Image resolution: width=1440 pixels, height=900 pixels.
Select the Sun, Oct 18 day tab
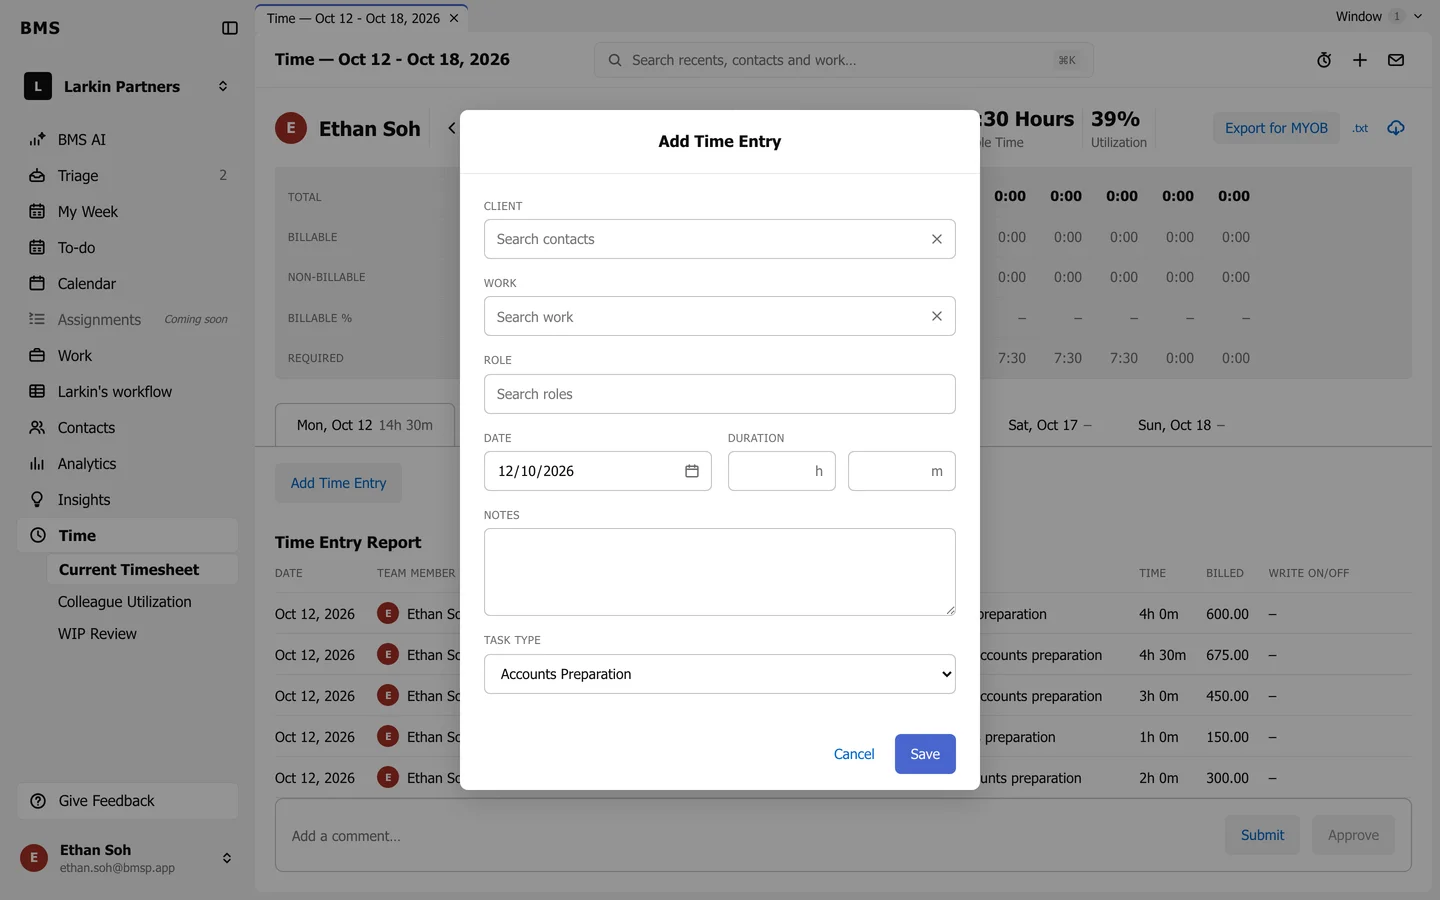pyautogui.click(x=1181, y=425)
